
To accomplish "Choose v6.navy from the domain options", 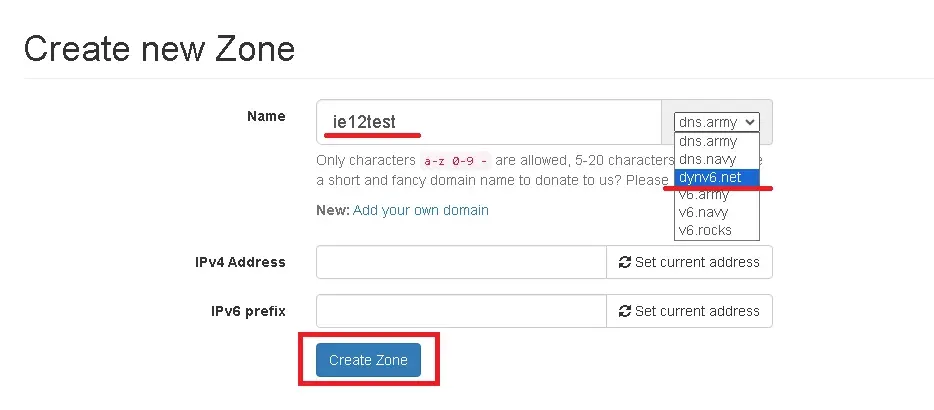I will click(705, 212).
